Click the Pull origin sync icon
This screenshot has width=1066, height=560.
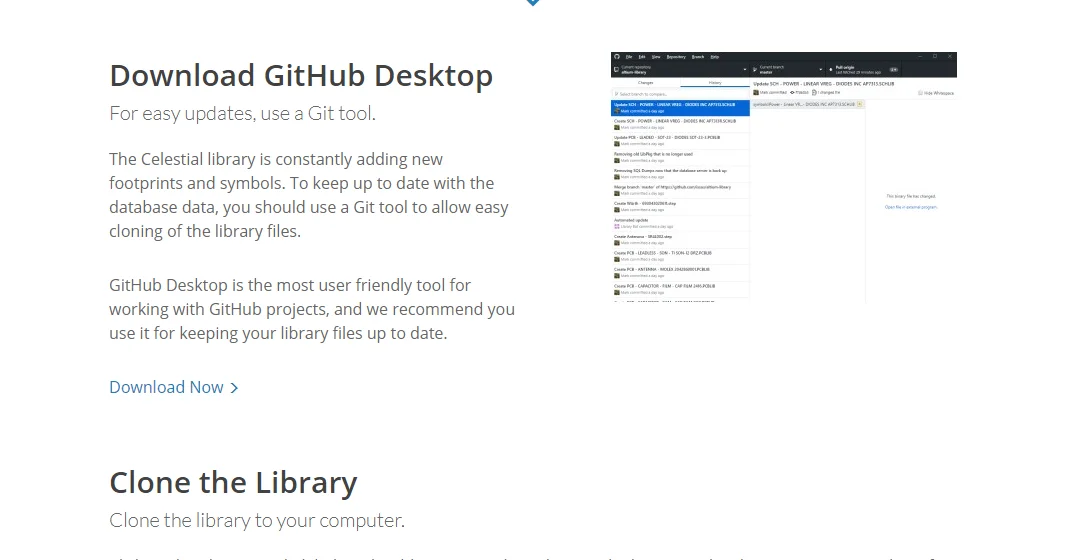coord(830,69)
